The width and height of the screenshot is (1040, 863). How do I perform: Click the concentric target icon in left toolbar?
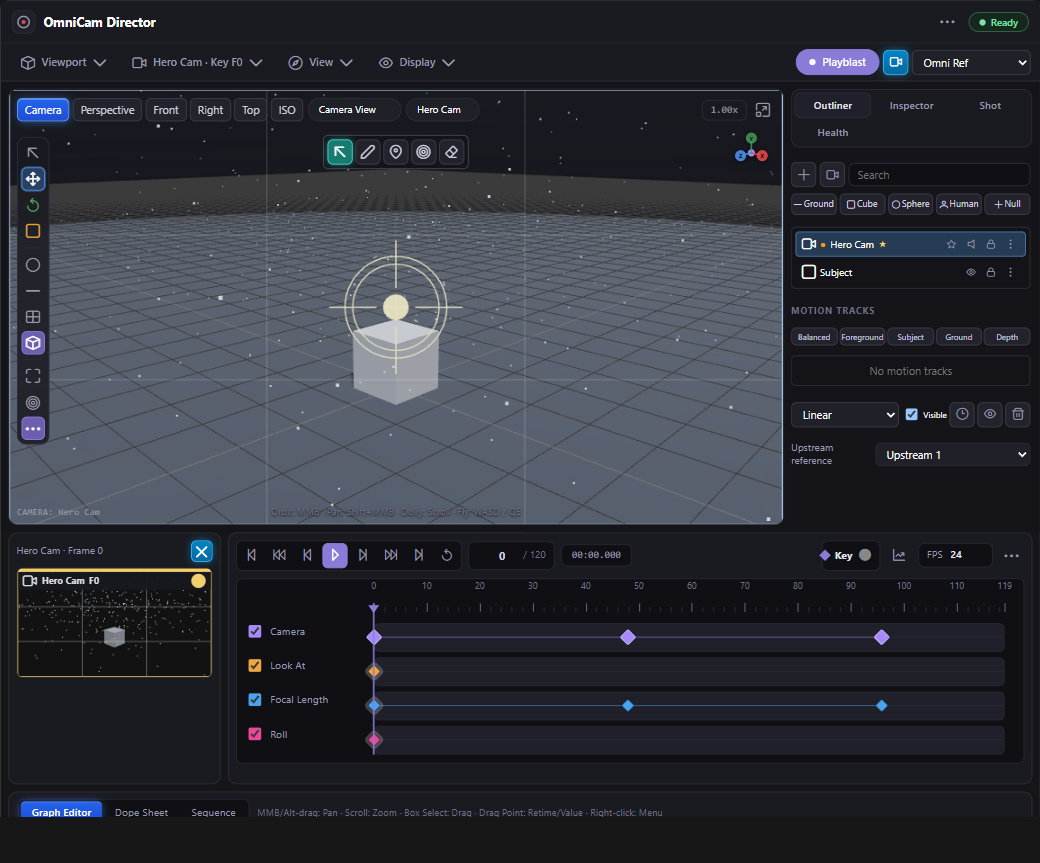32,403
